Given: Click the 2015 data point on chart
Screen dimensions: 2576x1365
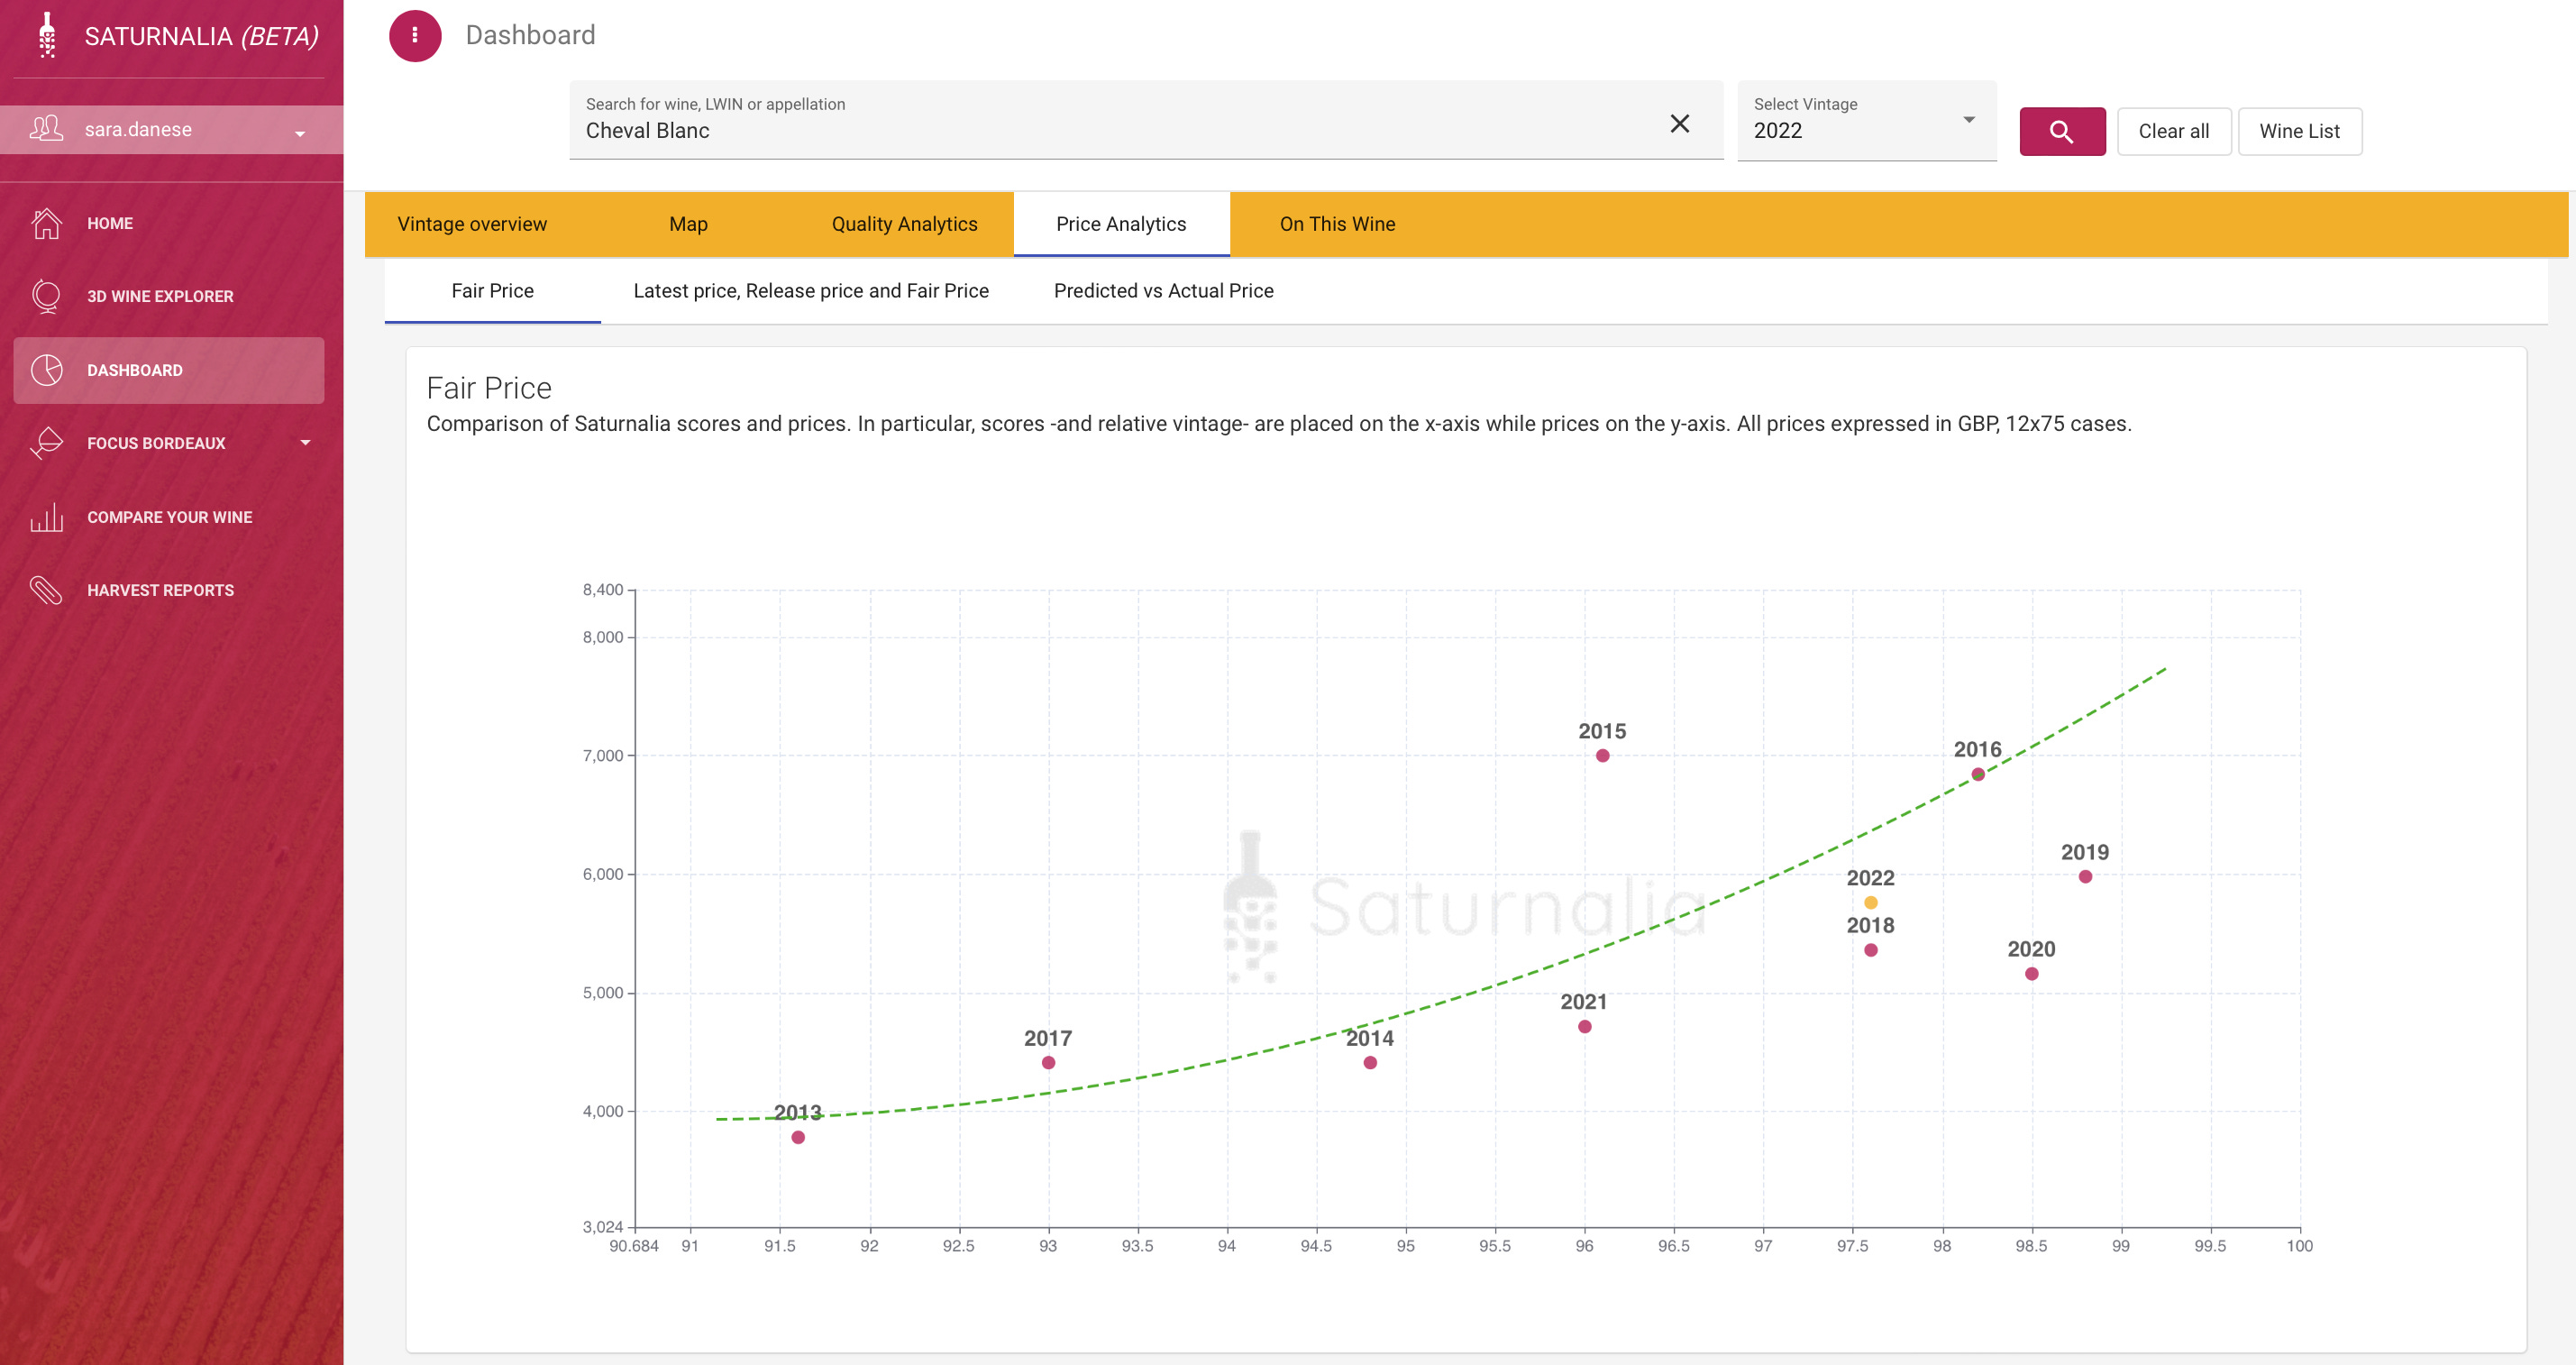Looking at the screenshot, I should point(1602,756).
